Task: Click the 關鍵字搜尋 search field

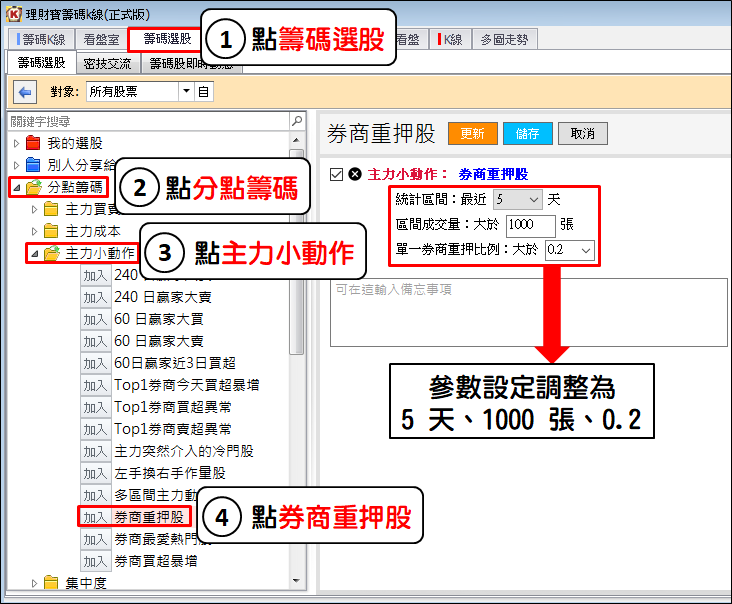Action: 148,121
